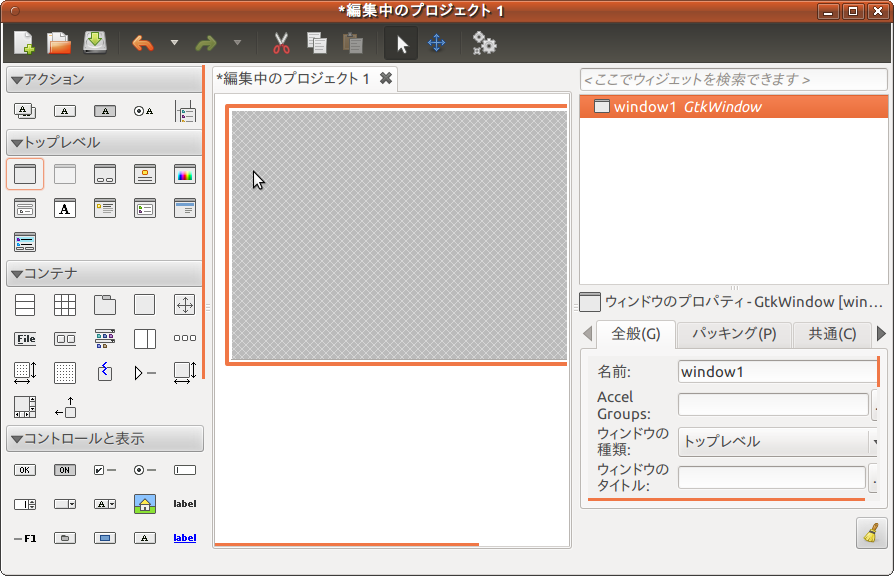894x576 pixels.
Task: Click the Cut icon in the toolbar
Action: 280,43
